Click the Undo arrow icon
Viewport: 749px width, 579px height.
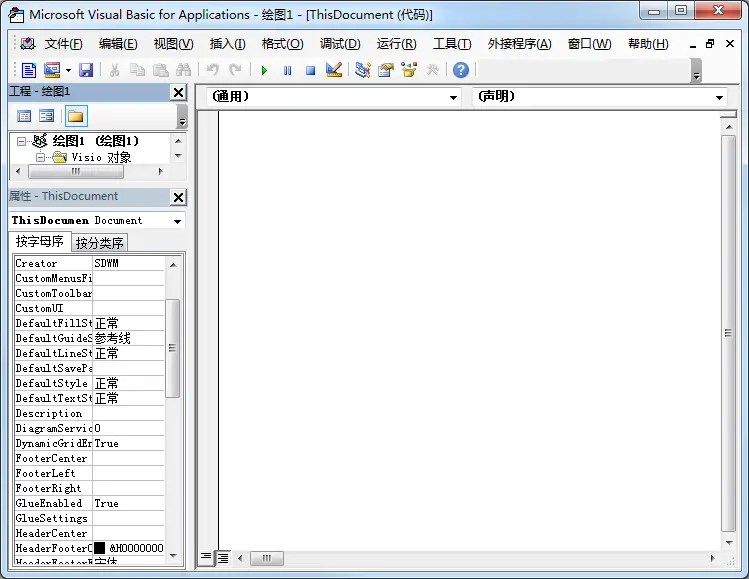(213, 70)
